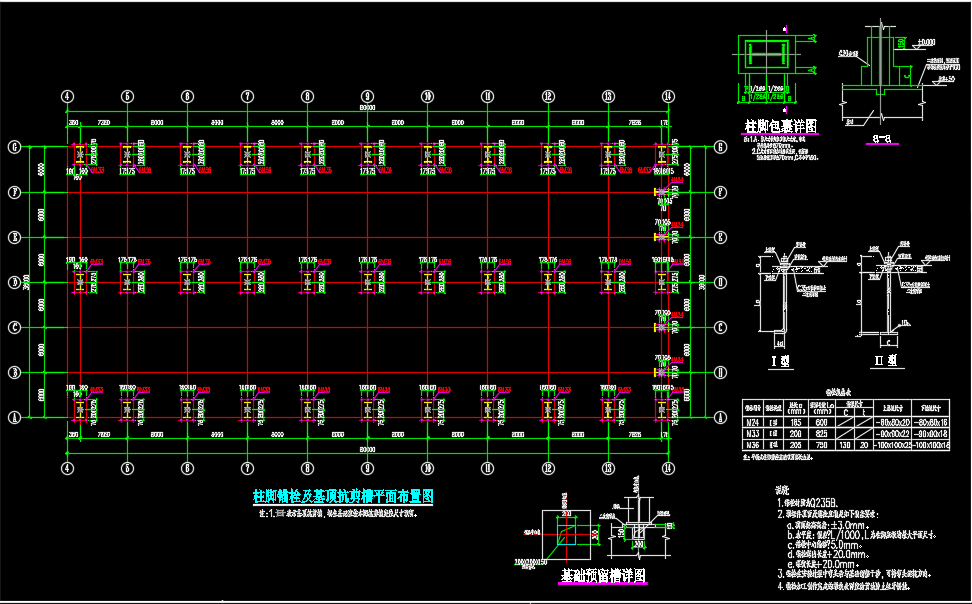Click axis bubble 12 in the top row
972x604 pixels.
click(x=547, y=96)
